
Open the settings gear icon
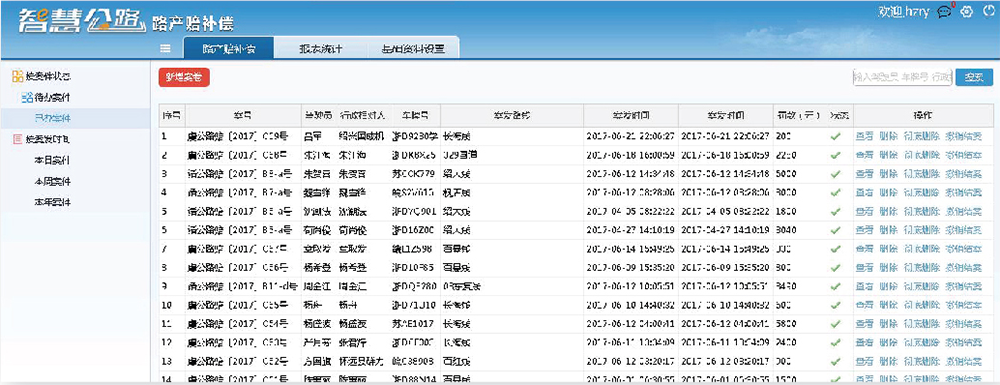967,11
